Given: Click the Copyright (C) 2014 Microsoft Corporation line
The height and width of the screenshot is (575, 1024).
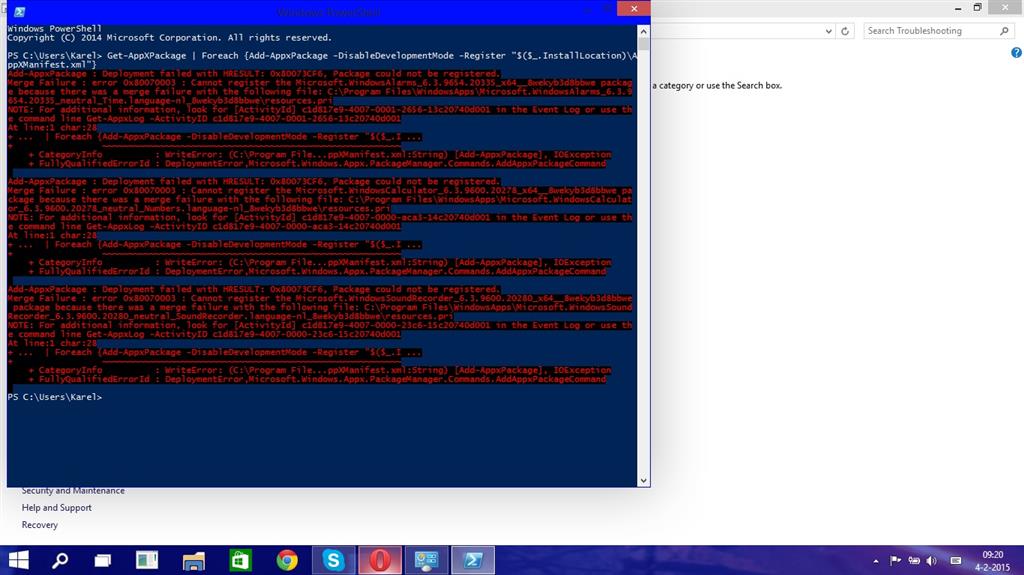Looking at the screenshot, I should pos(170,38).
